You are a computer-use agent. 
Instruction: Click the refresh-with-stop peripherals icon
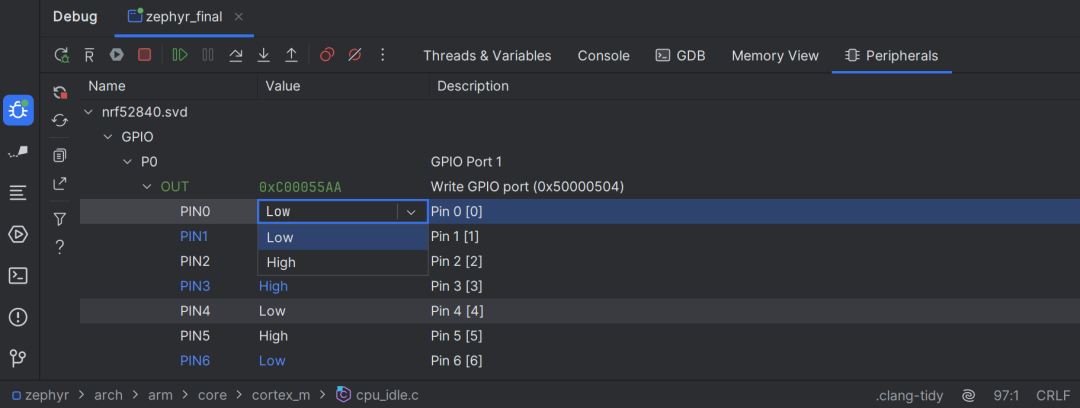coord(60,93)
